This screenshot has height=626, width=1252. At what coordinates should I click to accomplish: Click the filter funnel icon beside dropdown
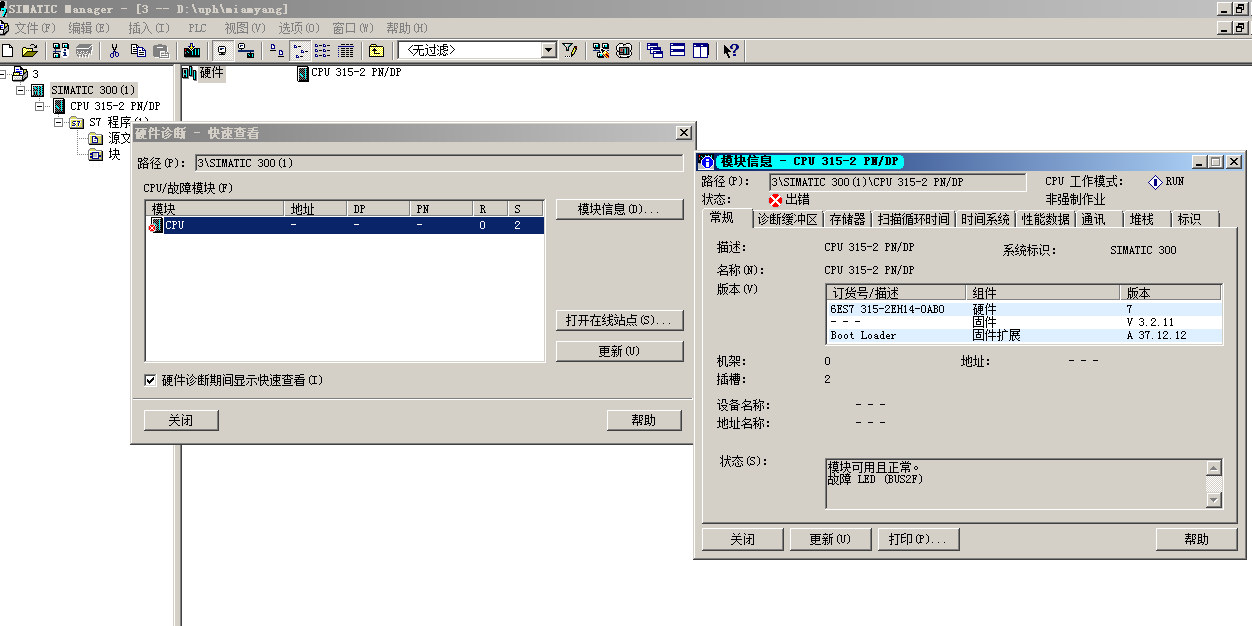tap(570, 50)
